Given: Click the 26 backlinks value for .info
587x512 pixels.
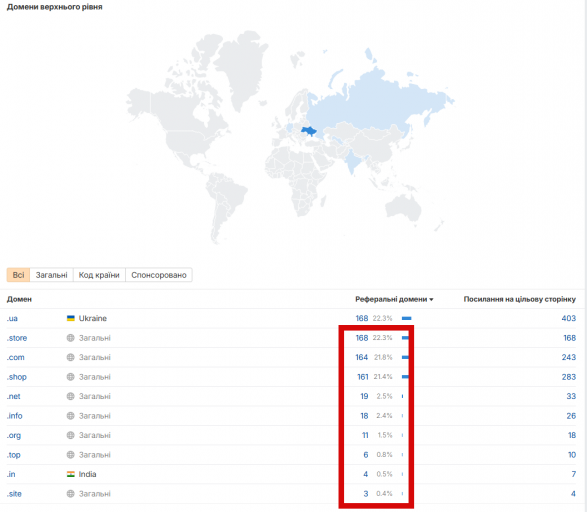Looking at the screenshot, I should 571,416.
